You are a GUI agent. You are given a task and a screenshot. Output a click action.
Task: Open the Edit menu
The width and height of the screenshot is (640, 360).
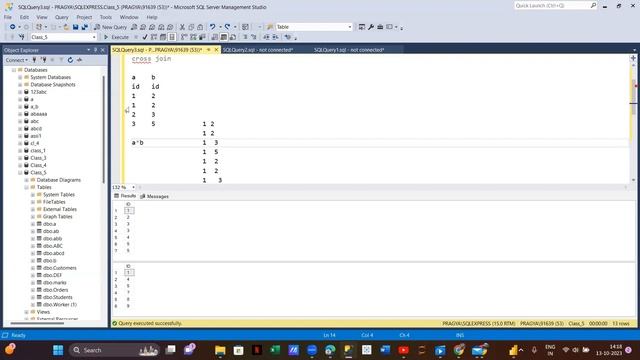[x=24, y=17]
